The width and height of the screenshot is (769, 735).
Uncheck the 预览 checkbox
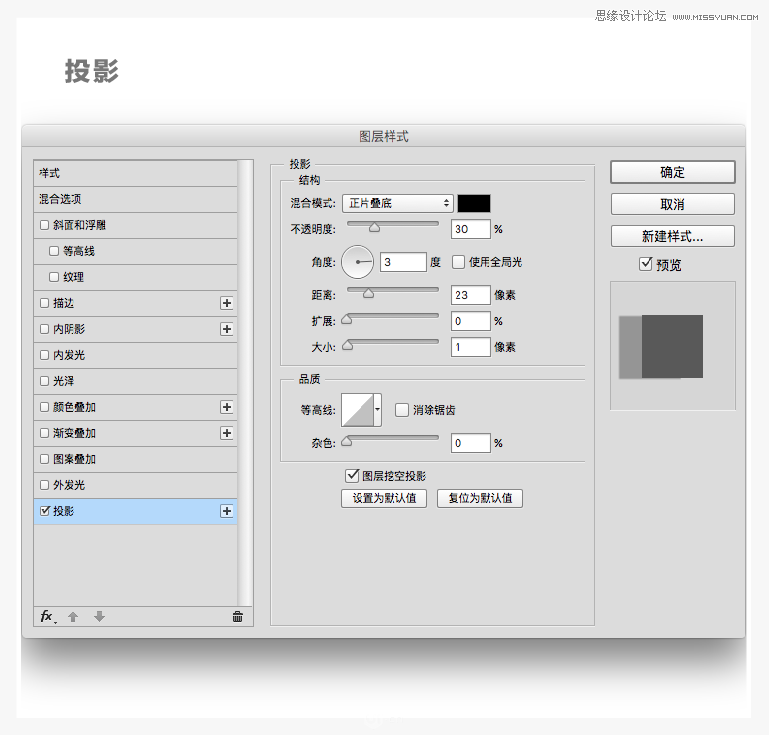point(646,264)
